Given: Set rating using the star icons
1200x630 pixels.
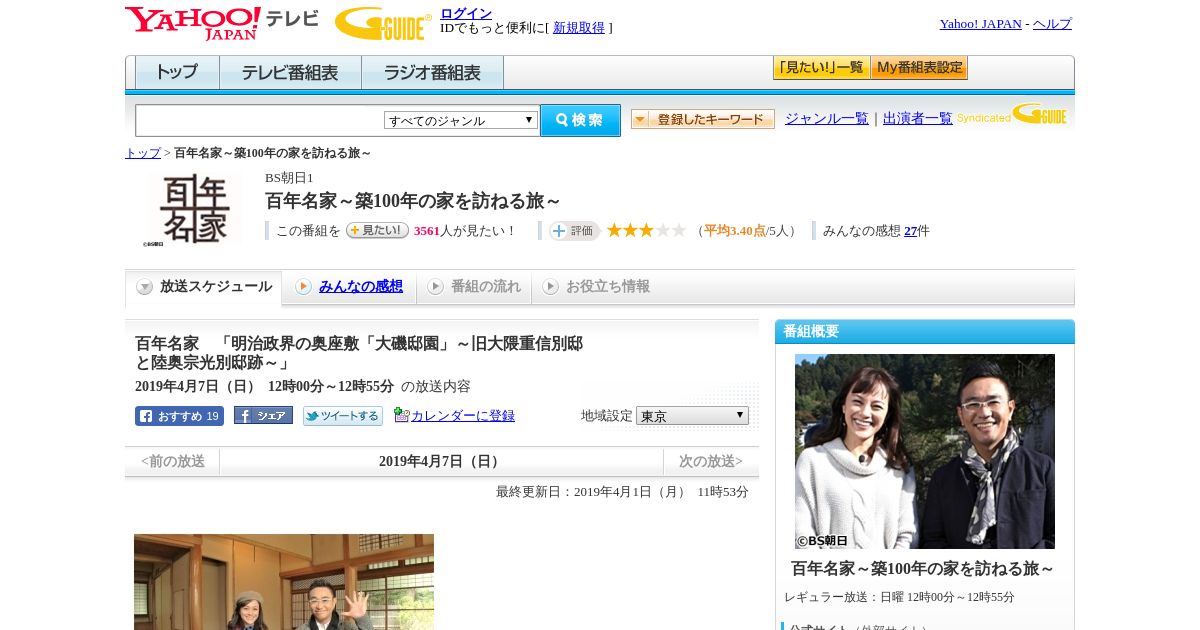Looking at the screenshot, I should tap(646, 230).
